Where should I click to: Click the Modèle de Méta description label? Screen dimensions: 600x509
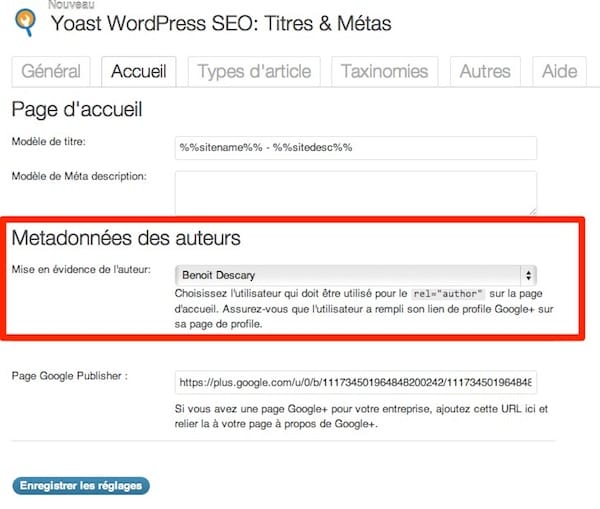point(79,177)
